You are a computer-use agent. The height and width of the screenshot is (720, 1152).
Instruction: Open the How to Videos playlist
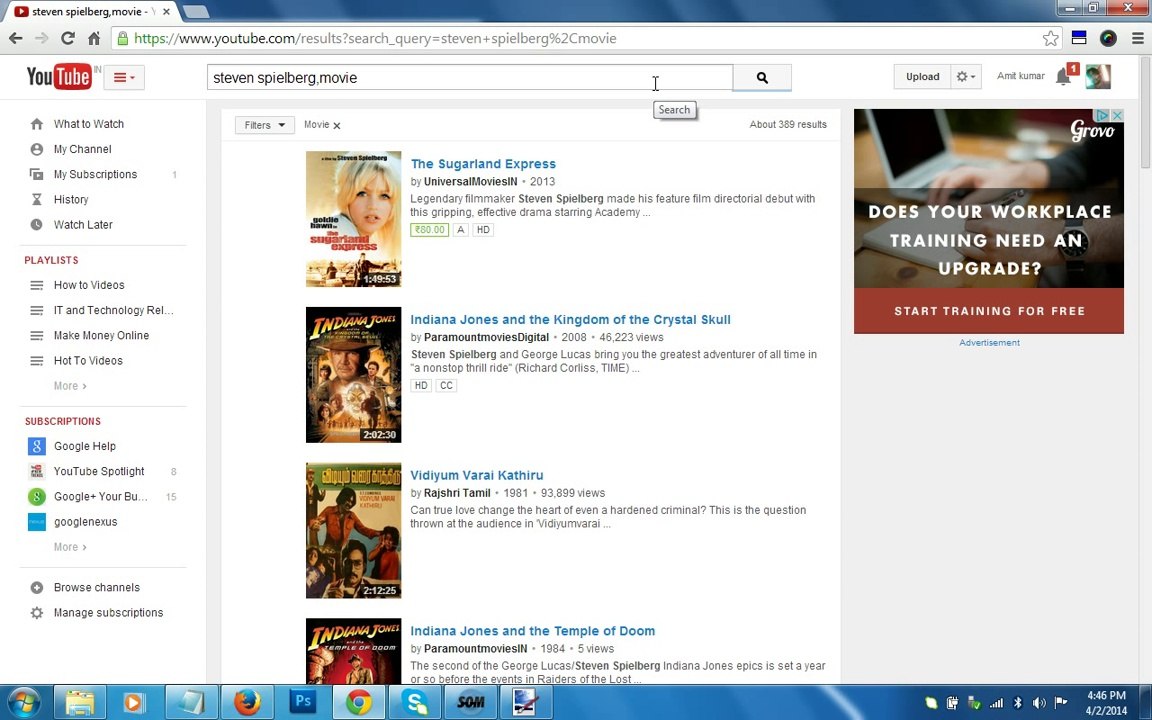[89, 285]
